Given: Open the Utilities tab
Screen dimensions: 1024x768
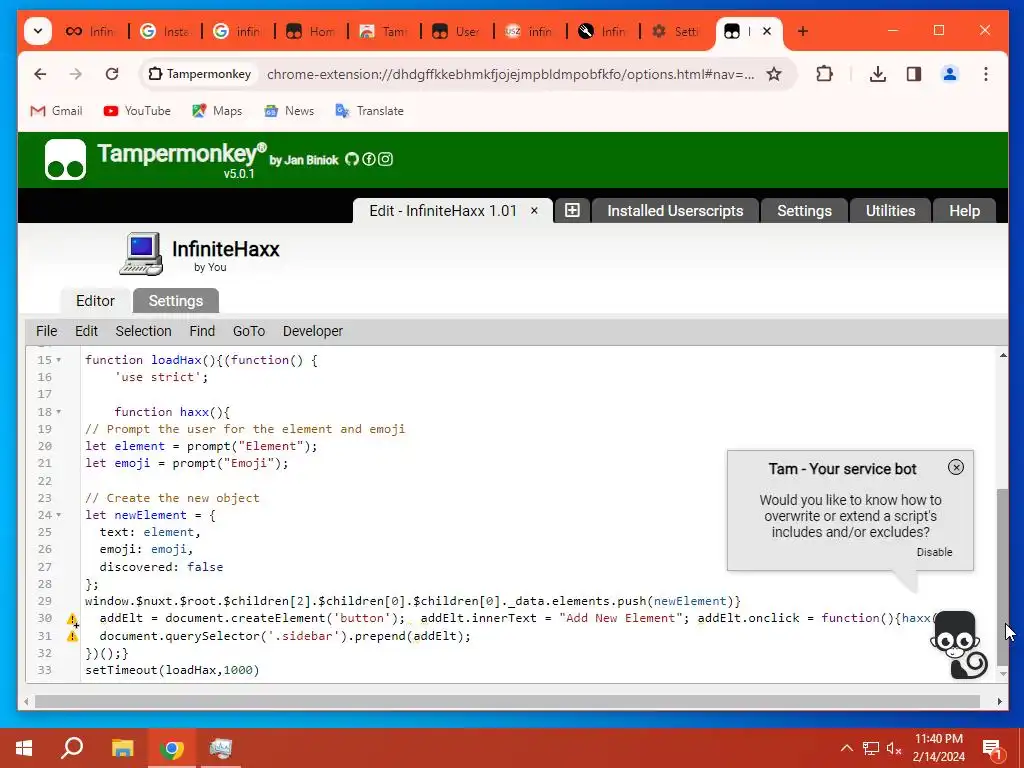Looking at the screenshot, I should (890, 210).
